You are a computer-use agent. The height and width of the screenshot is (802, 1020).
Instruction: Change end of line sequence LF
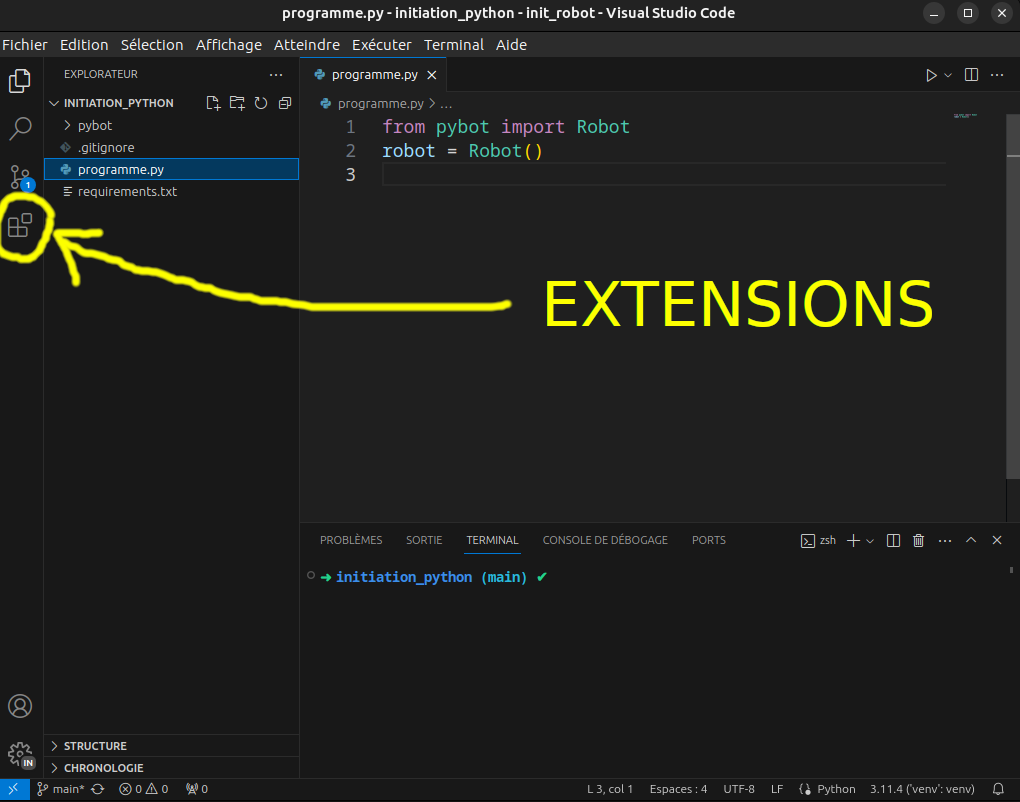point(777,789)
